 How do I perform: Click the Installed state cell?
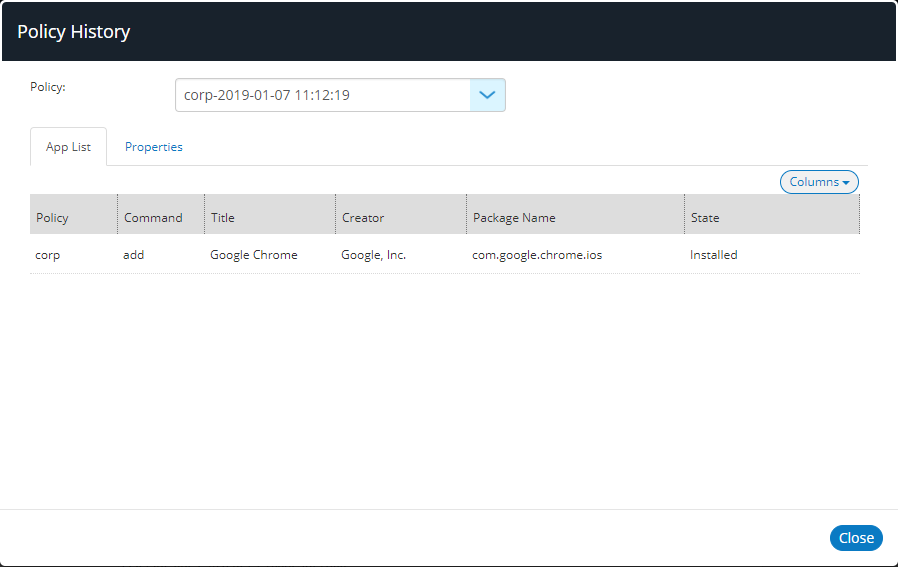tap(714, 255)
